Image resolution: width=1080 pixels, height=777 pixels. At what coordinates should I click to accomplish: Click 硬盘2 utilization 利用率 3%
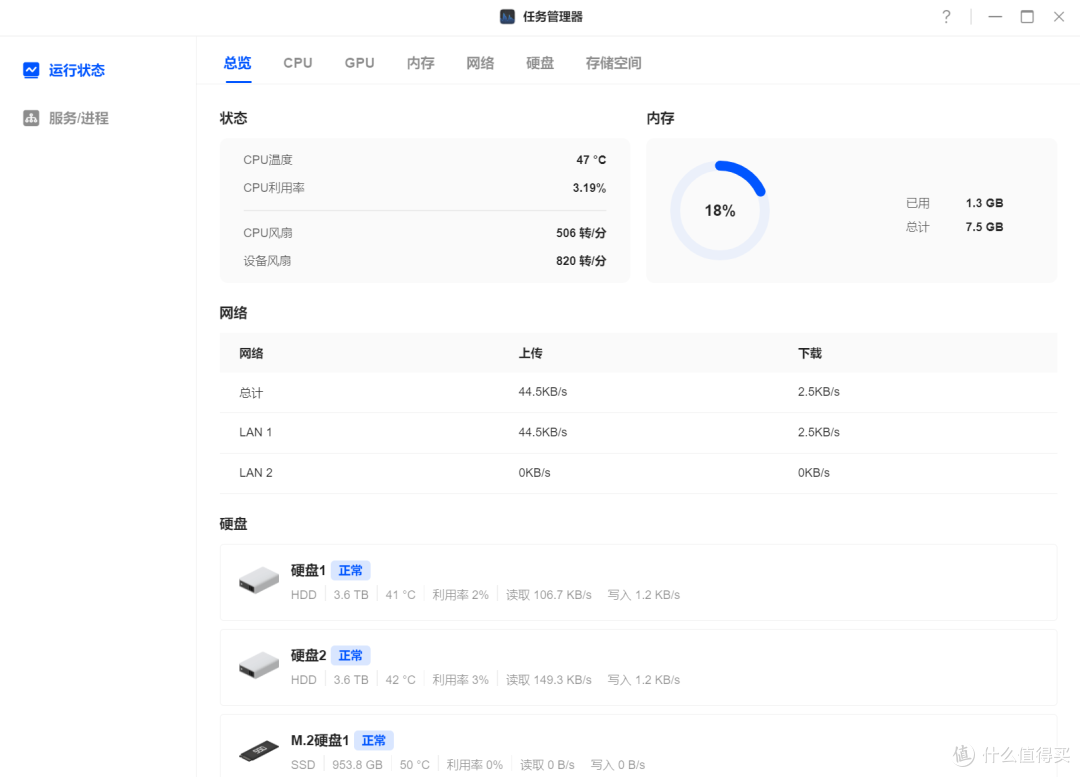pos(460,680)
